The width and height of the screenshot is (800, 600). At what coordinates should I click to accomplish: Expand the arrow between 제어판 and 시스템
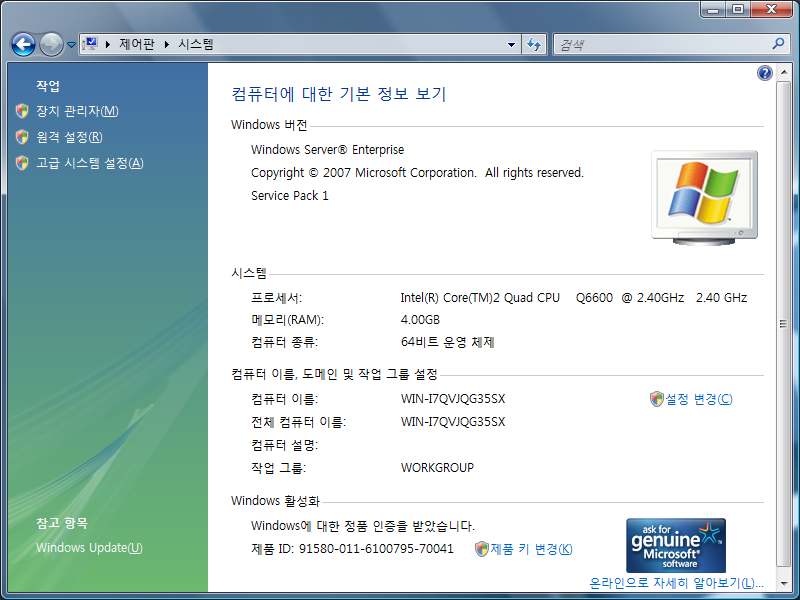pyautogui.click(x=166, y=45)
